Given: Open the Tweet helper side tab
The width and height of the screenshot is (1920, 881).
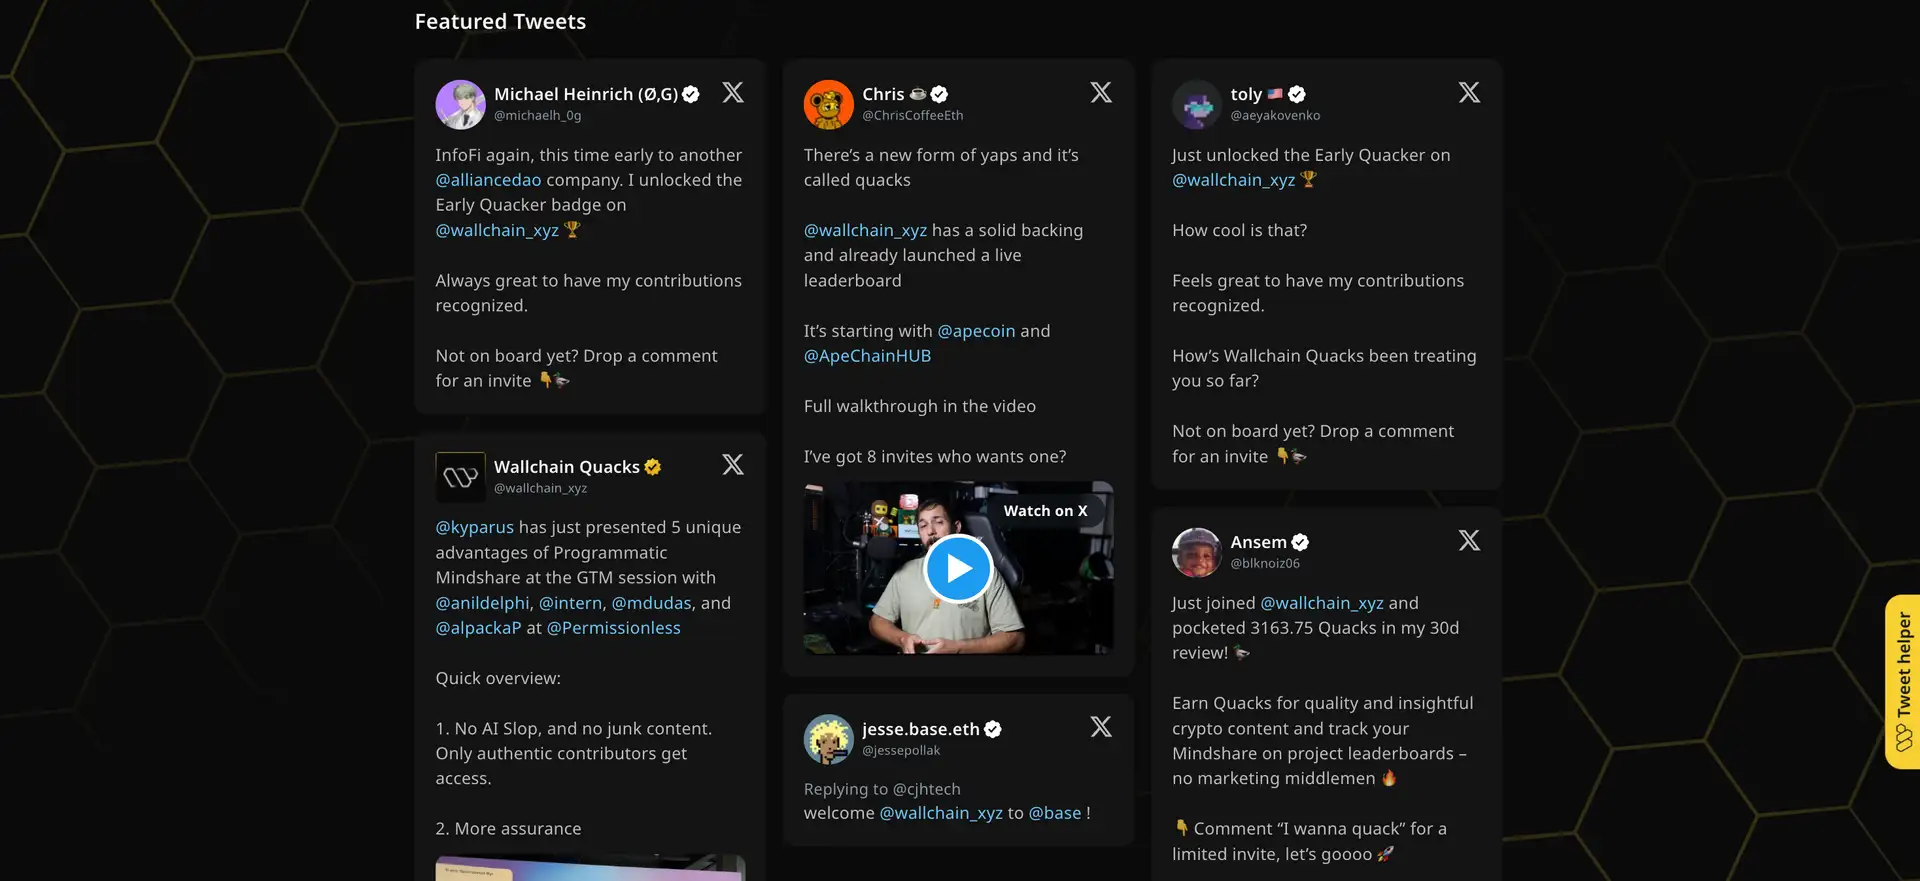Looking at the screenshot, I should 1902,682.
